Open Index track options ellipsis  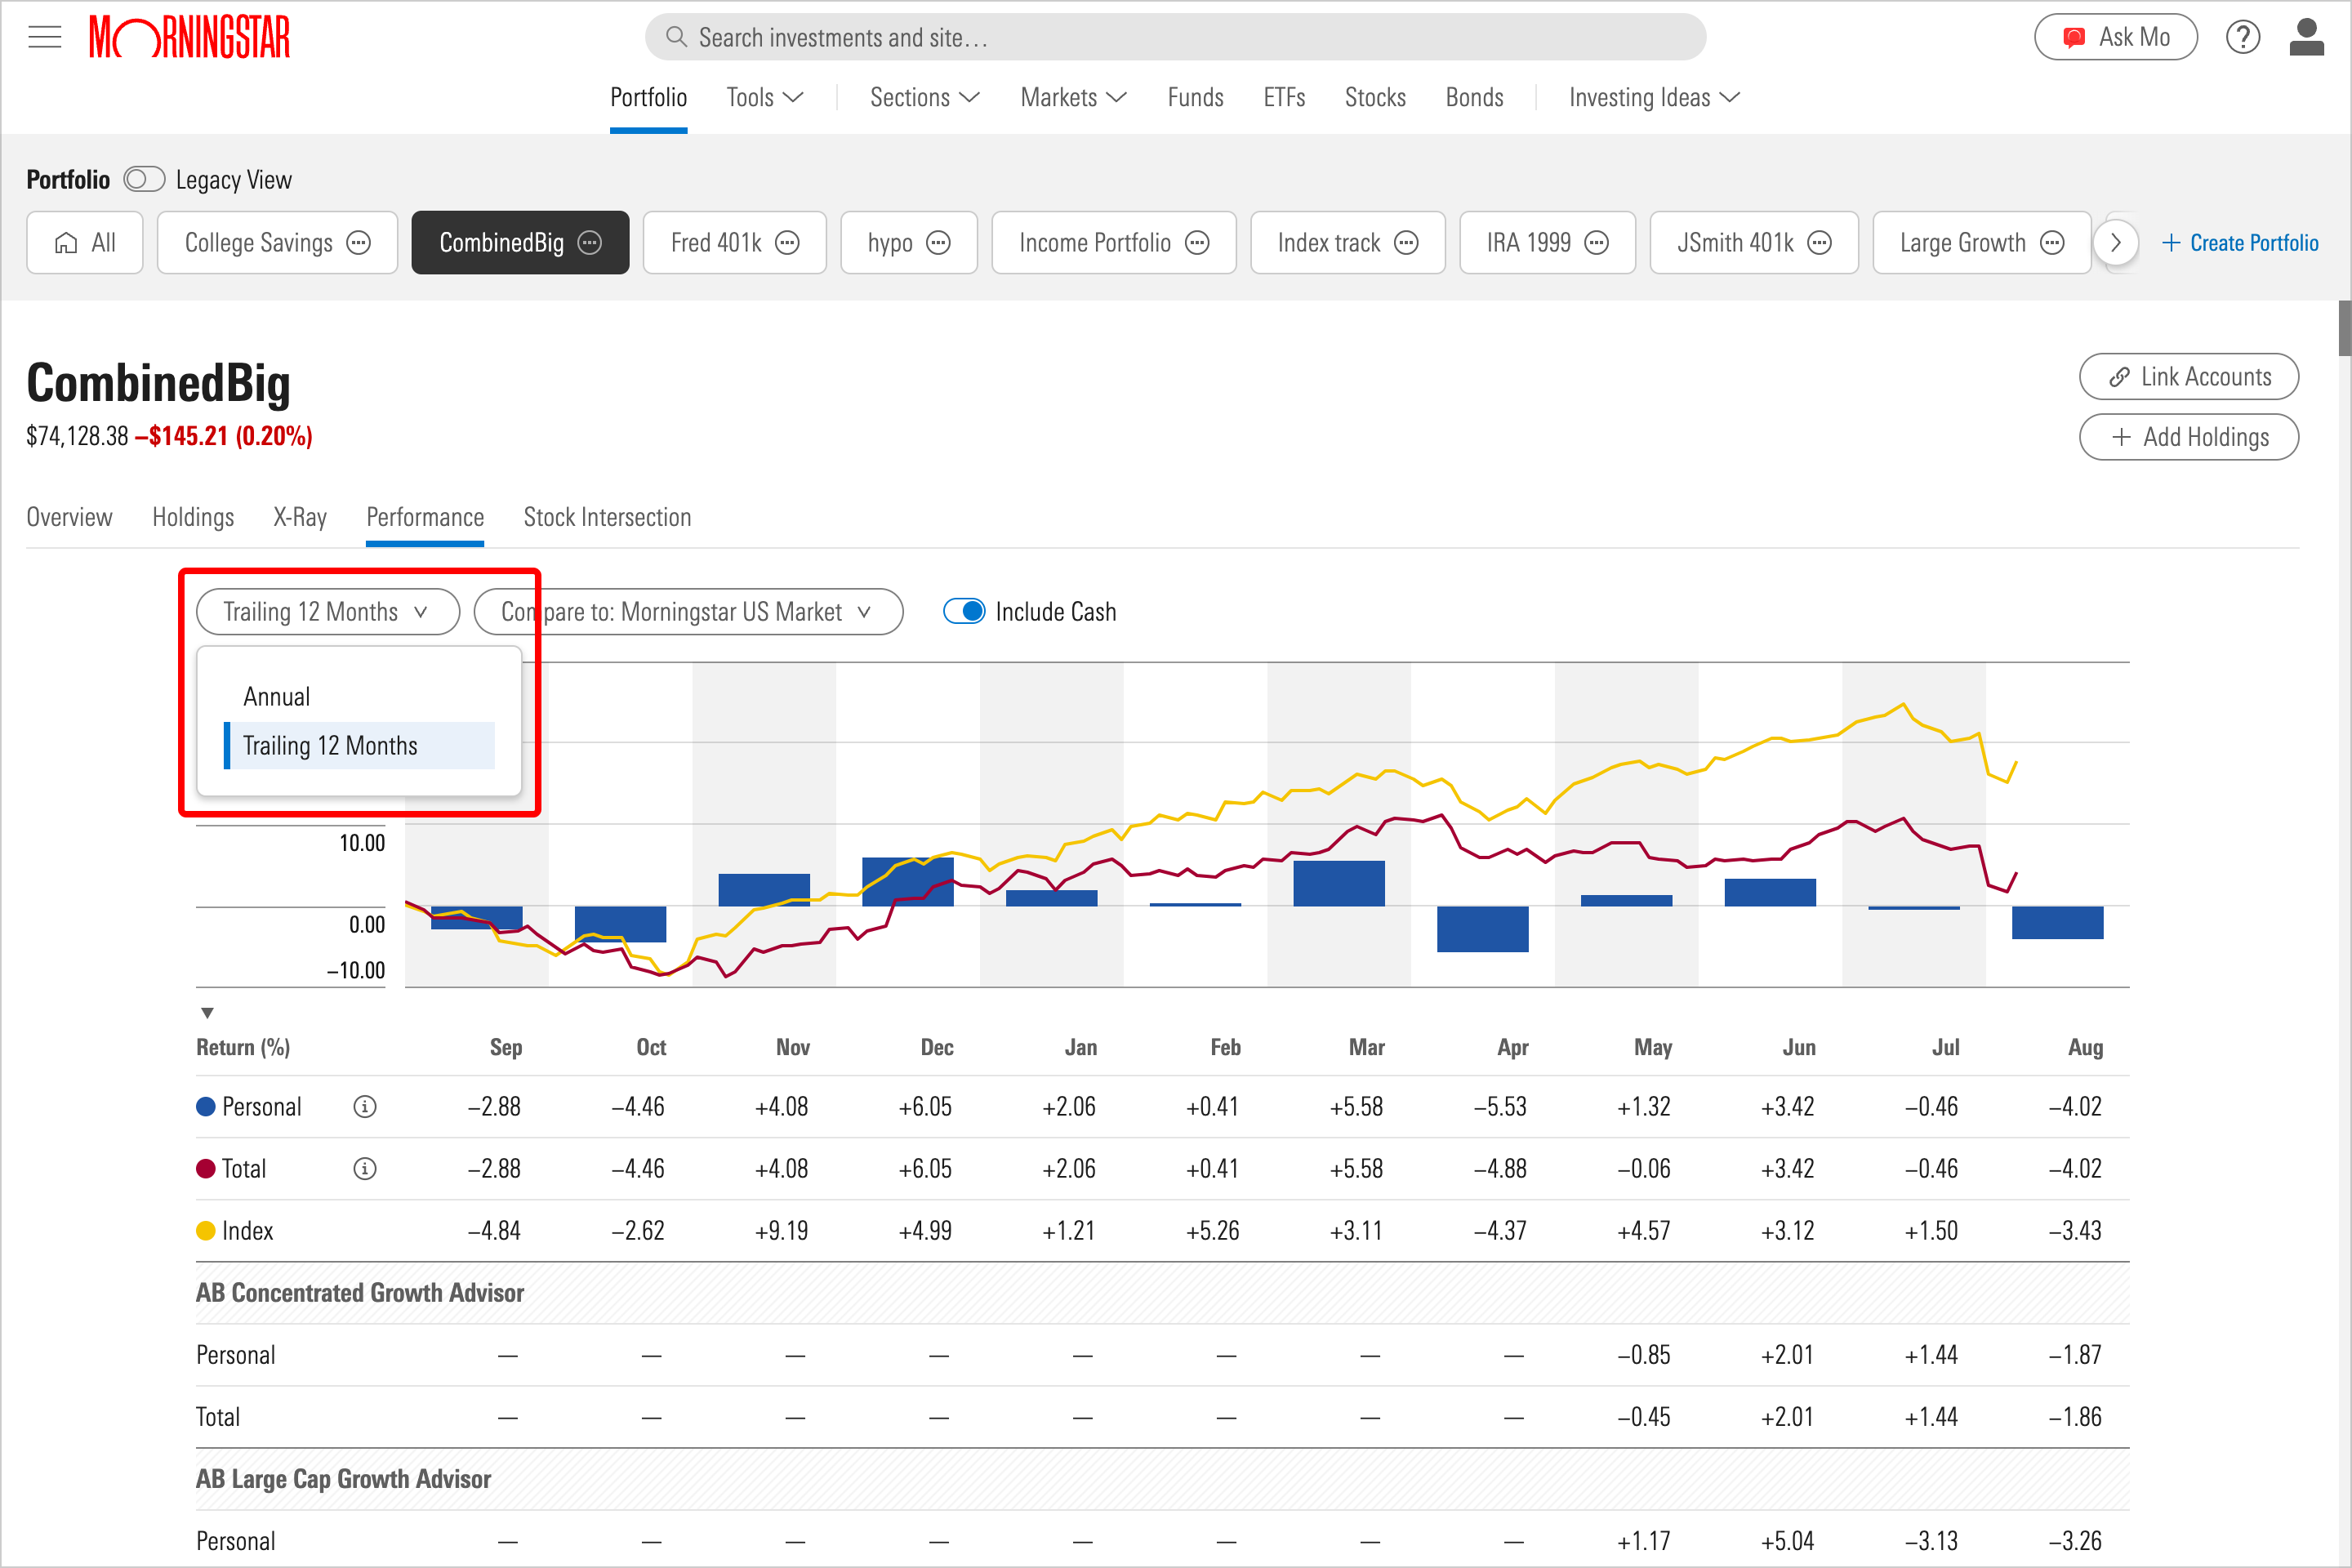pyautogui.click(x=1406, y=243)
